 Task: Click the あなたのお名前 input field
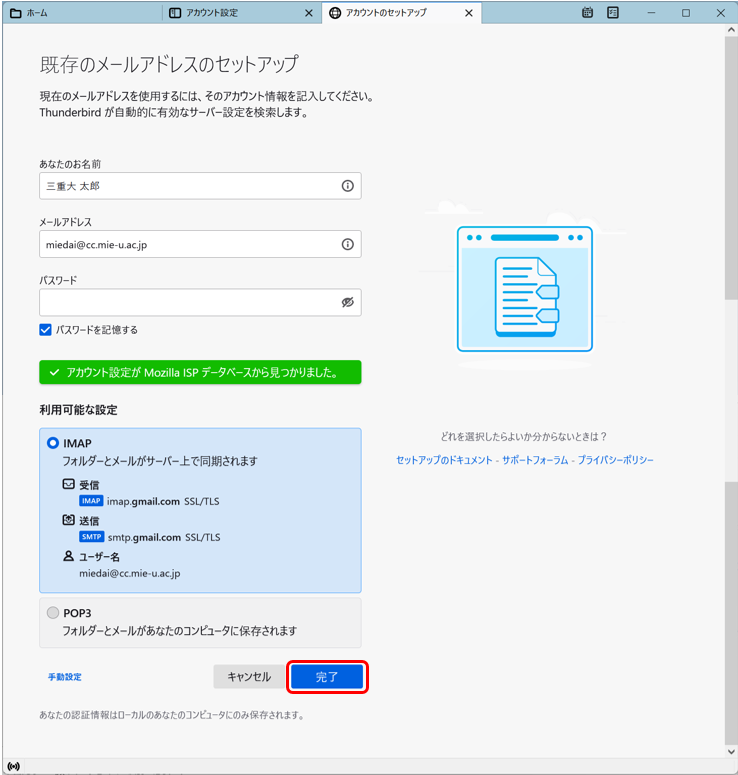[200, 186]
